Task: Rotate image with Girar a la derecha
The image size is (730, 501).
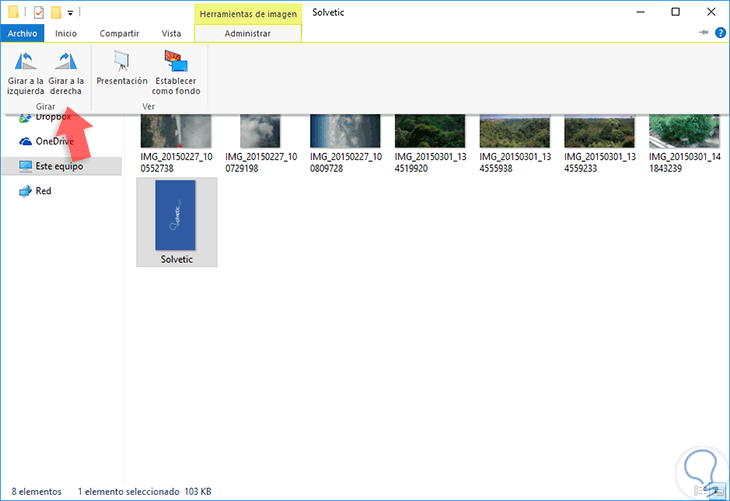Action: (66, 73)
